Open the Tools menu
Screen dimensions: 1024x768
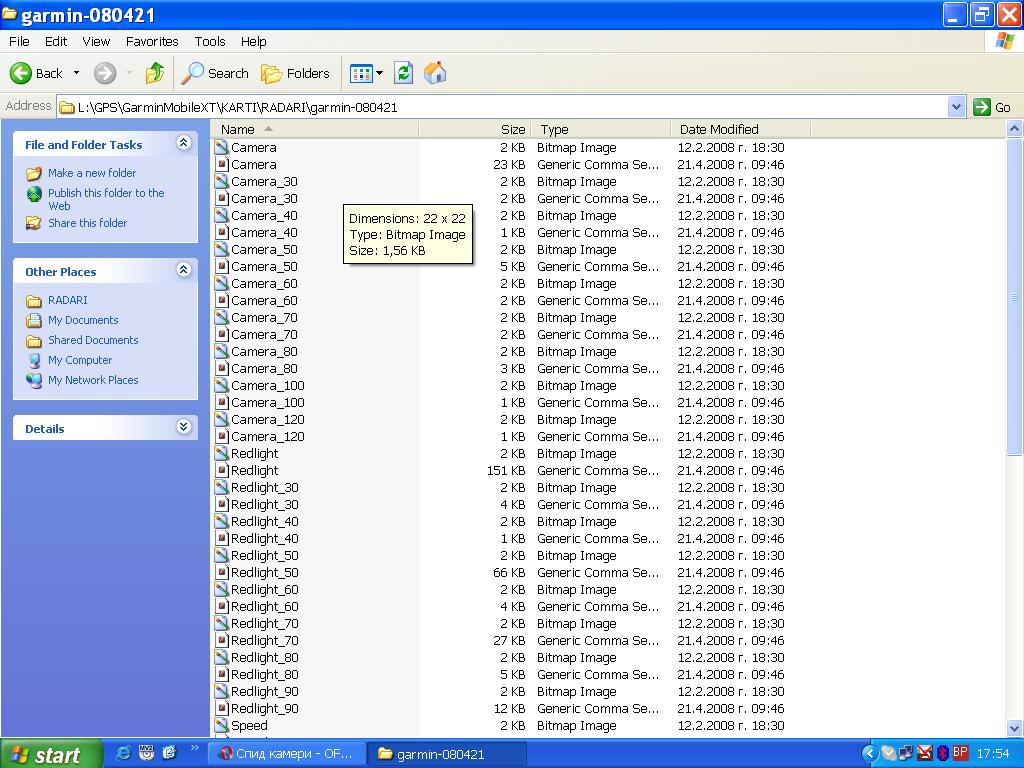pos(210,41)
